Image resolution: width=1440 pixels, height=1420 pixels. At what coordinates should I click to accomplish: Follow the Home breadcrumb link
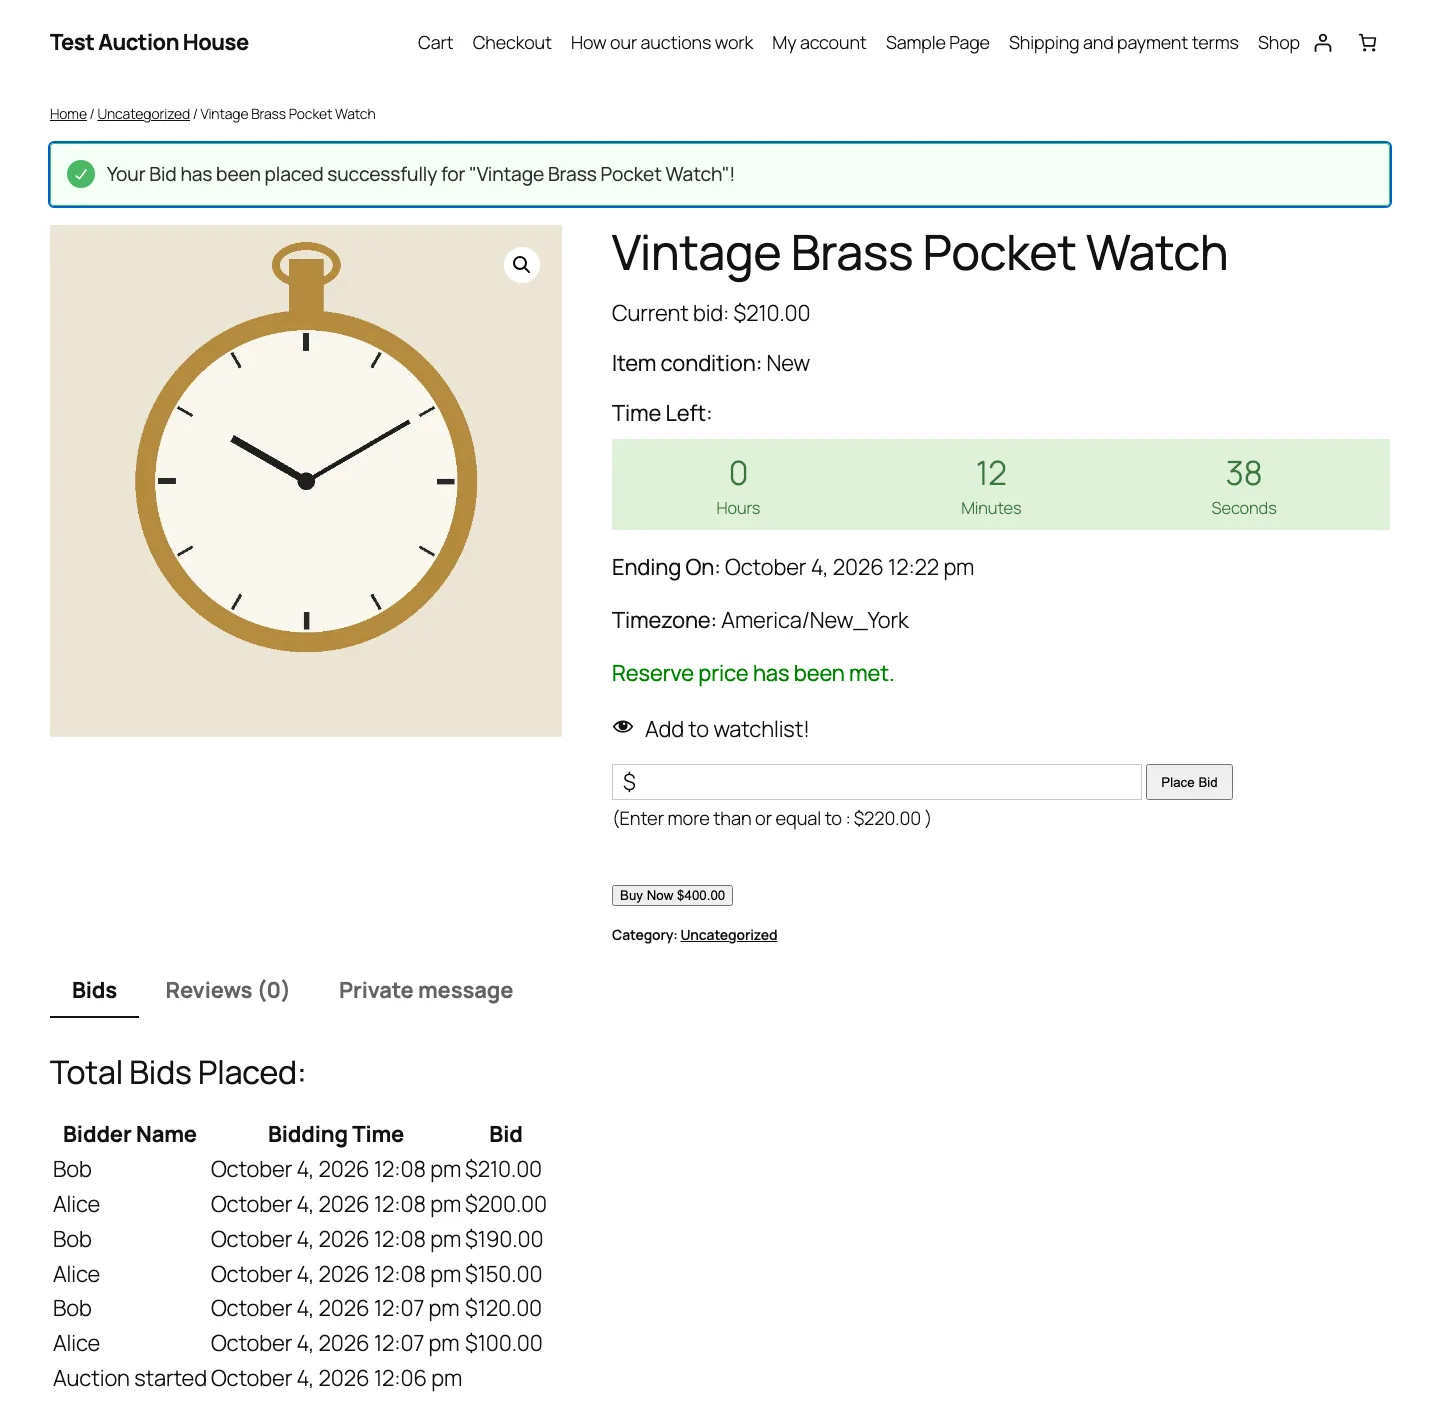tap(68, 114)
